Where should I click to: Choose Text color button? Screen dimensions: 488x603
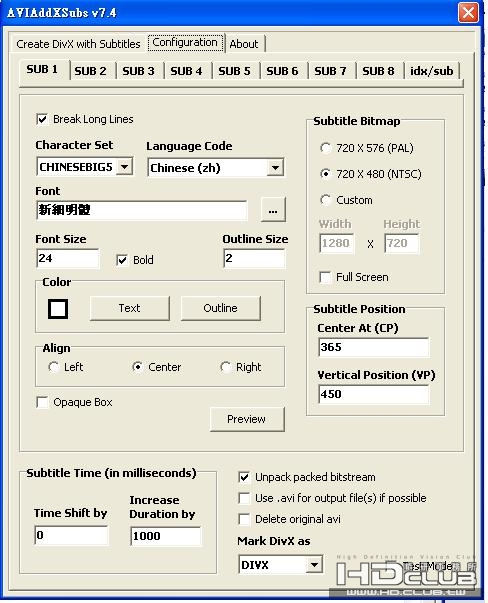coord(130,308)
